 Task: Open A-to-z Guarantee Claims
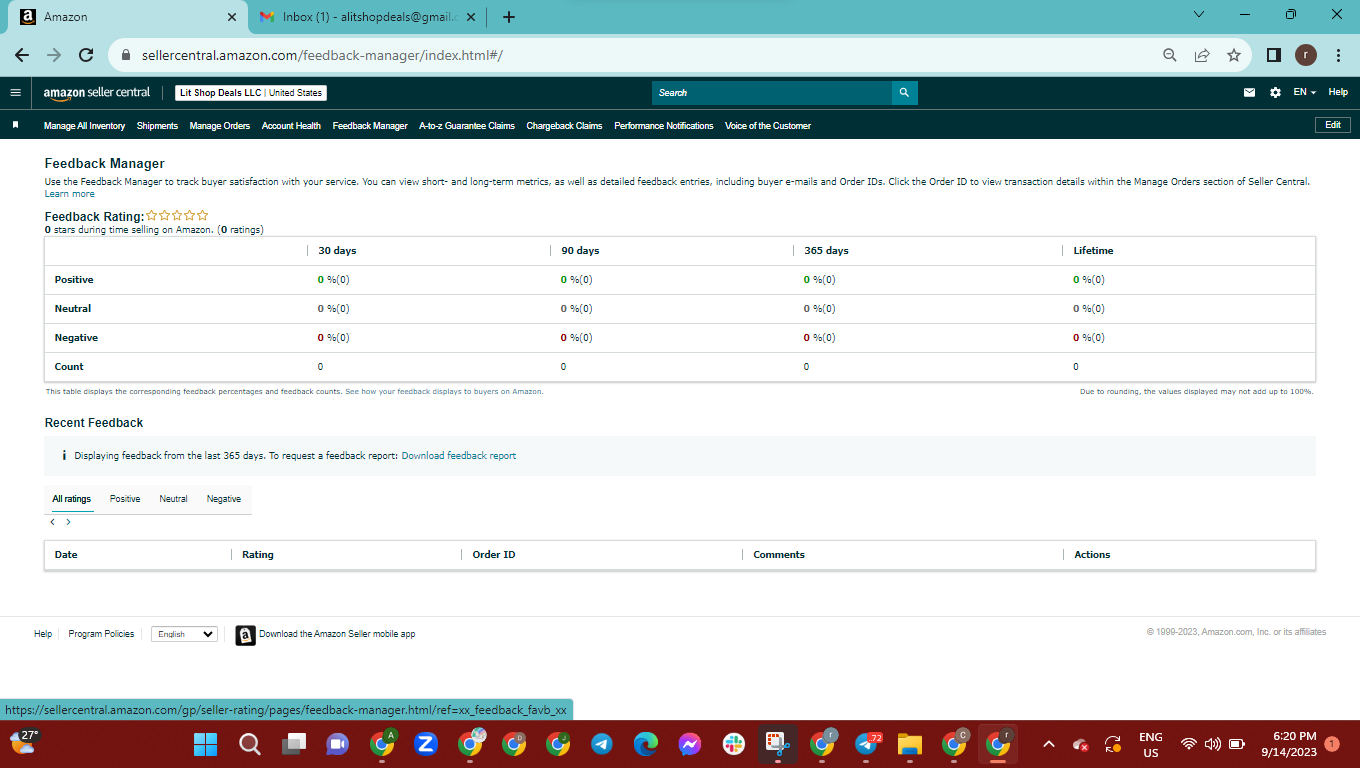pyautogui.click(x=467, y=126)
